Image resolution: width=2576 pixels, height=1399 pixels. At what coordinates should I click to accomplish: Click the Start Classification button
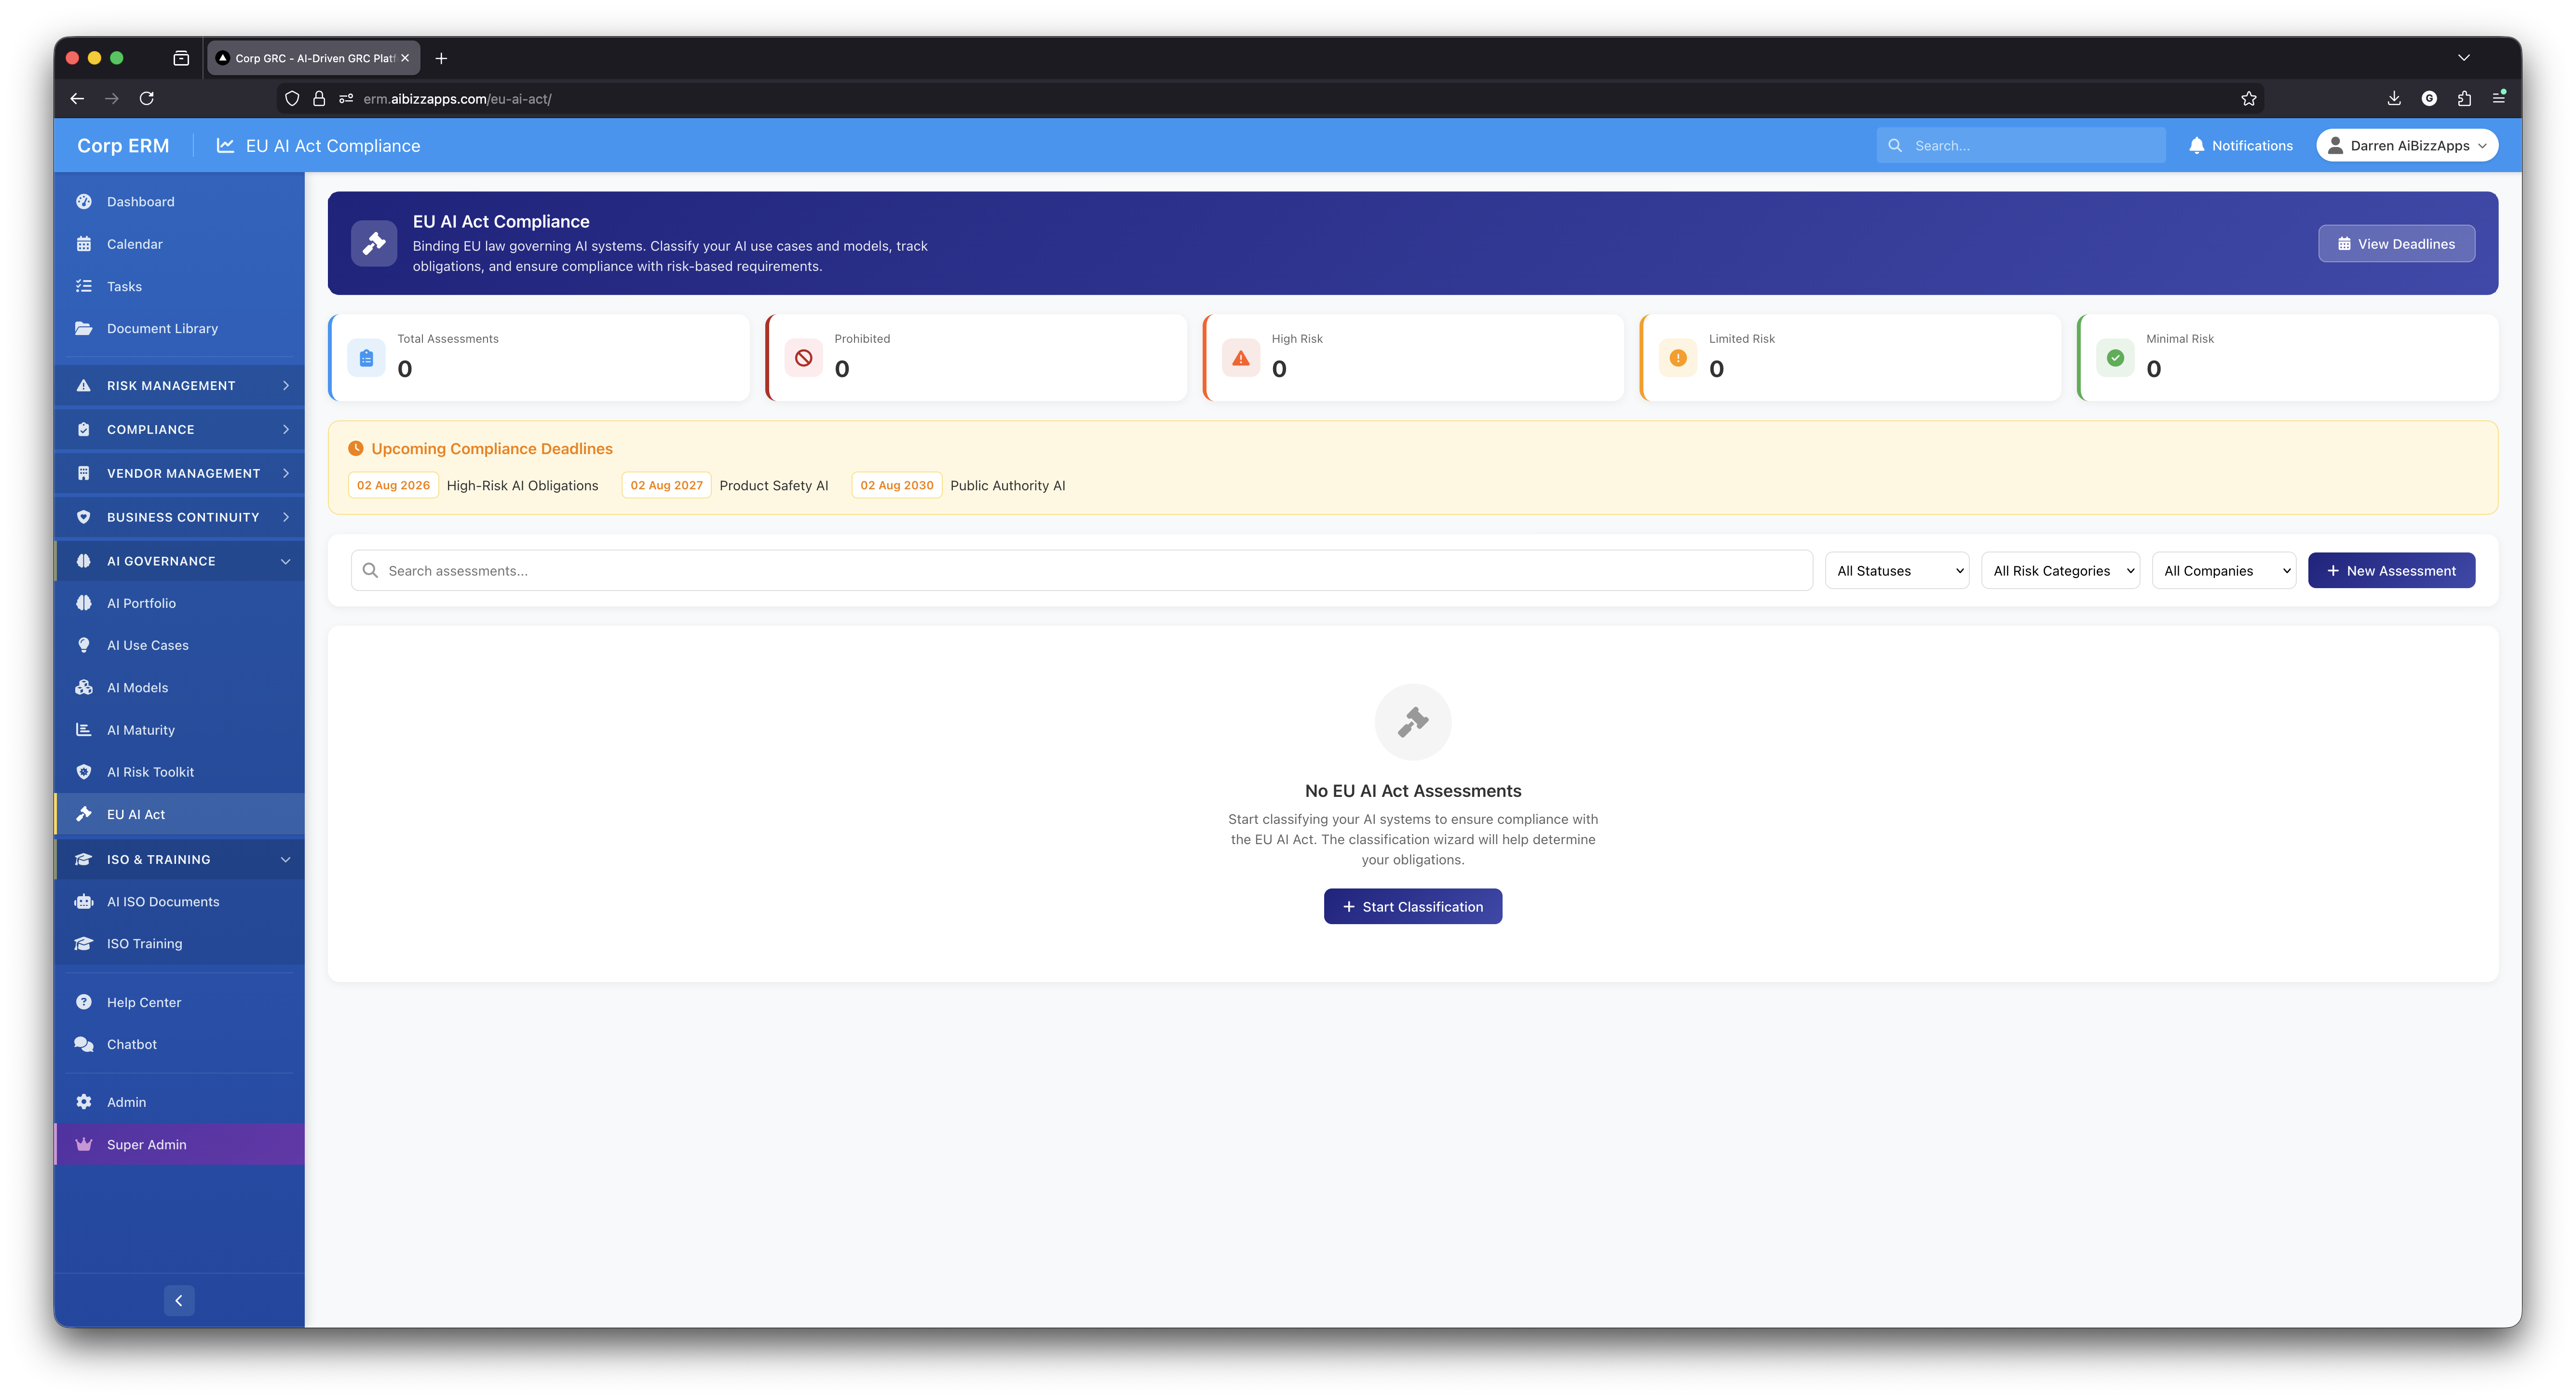1412,906
